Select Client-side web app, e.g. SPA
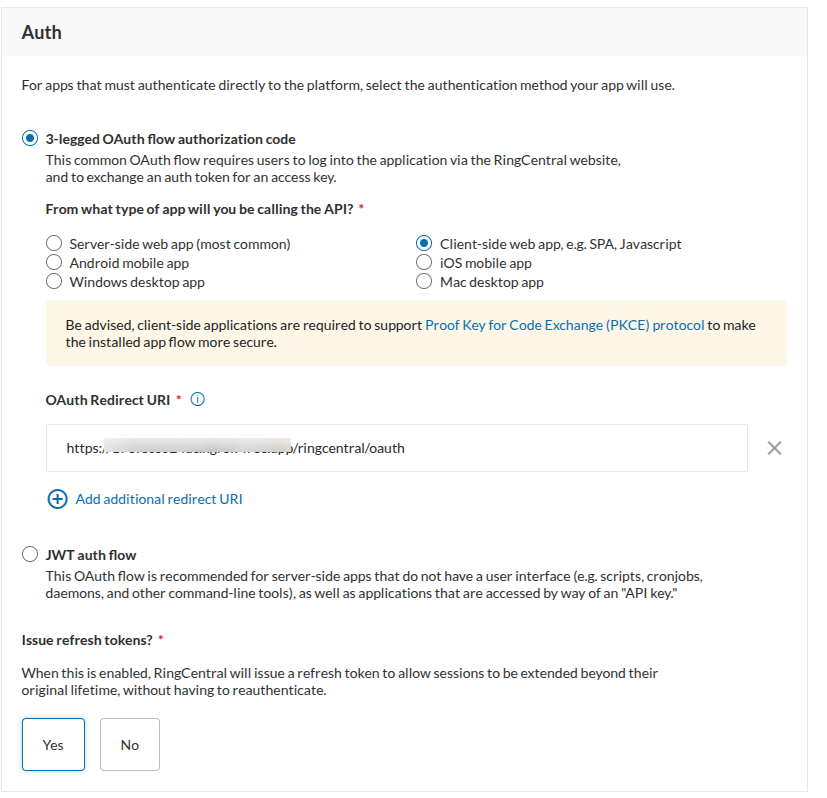The width and height of the screenshot is (827, 798). point(424,243)
